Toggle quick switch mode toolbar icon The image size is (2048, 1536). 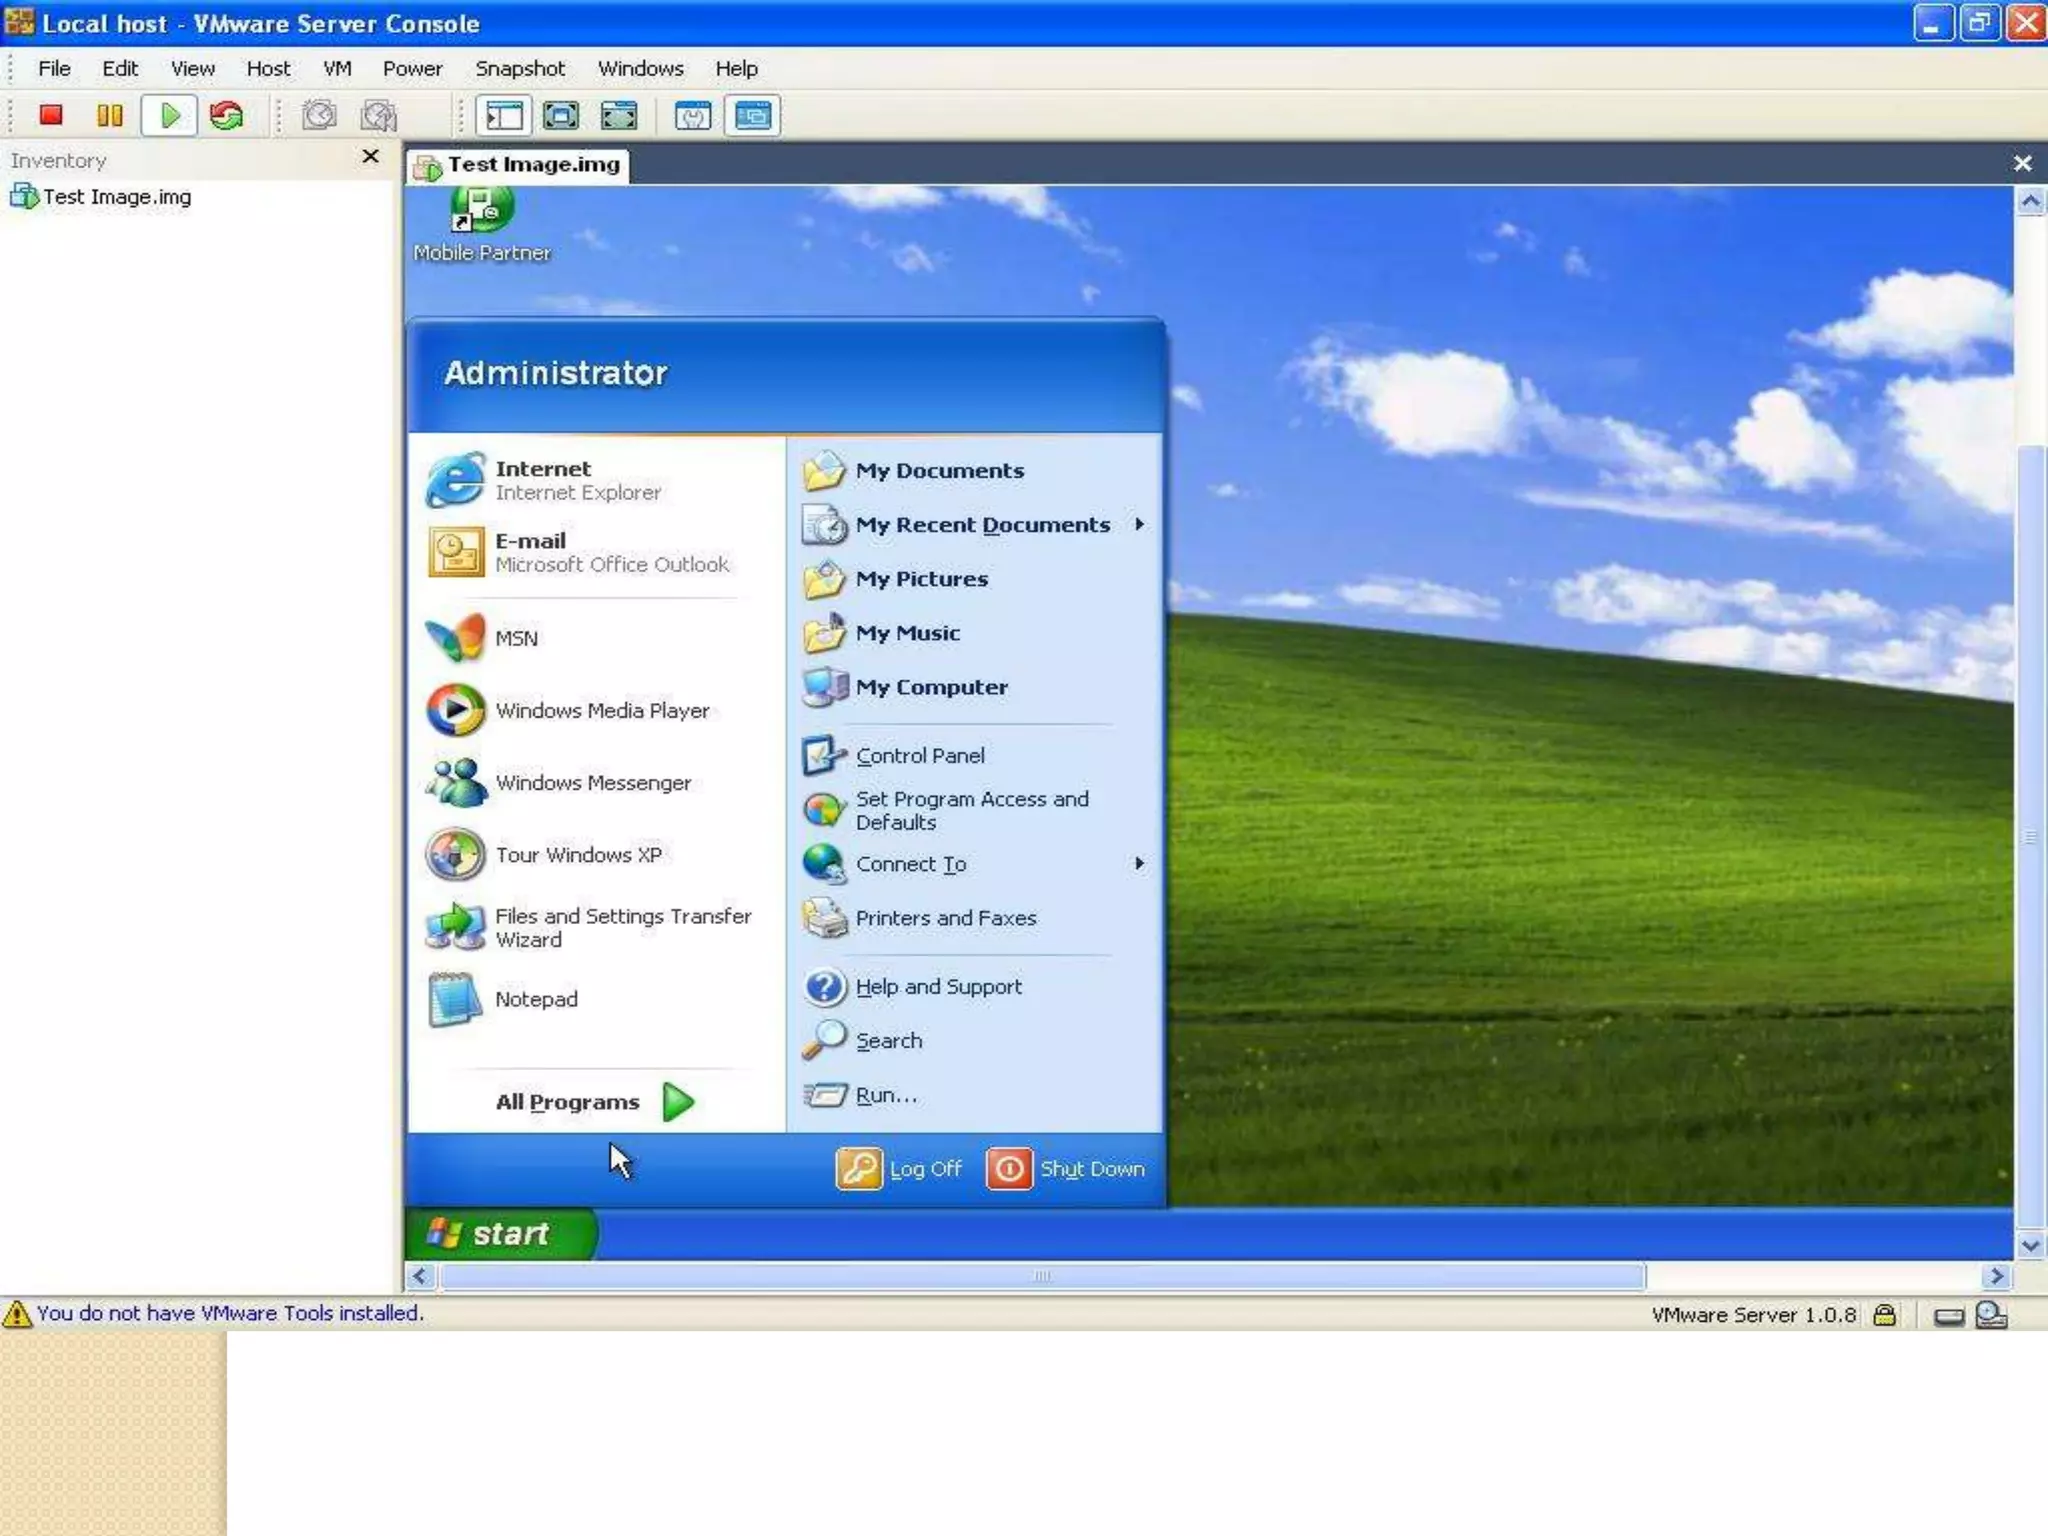[x=619, y=116]
